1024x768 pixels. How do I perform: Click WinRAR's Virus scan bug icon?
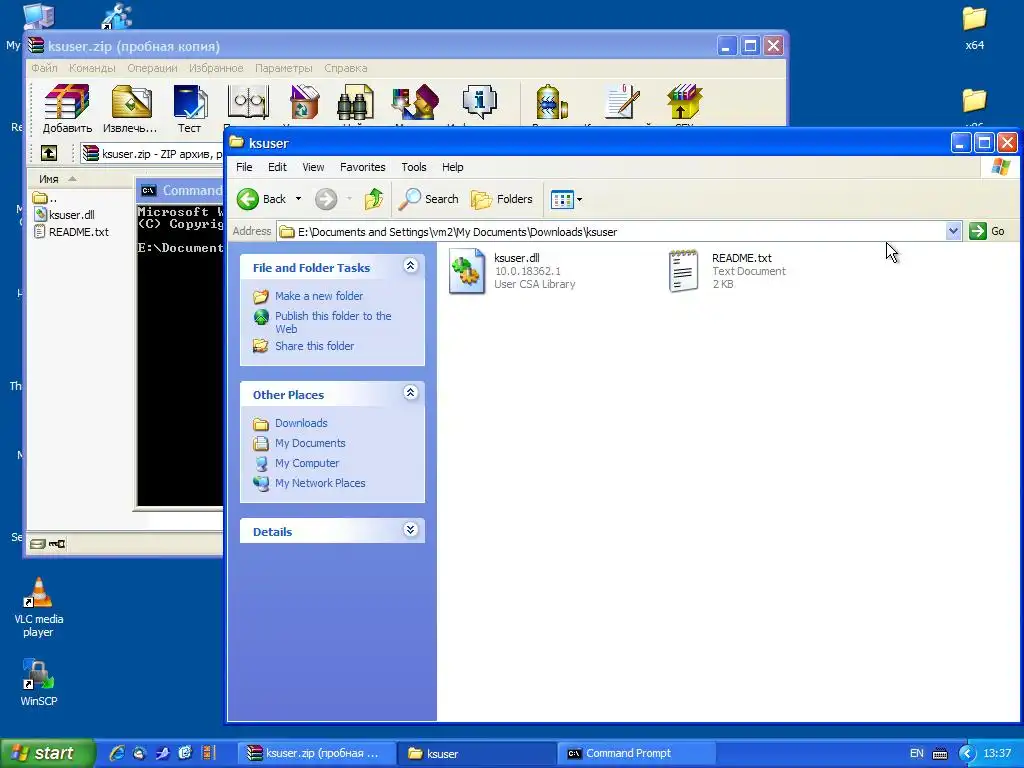(551, 104)
